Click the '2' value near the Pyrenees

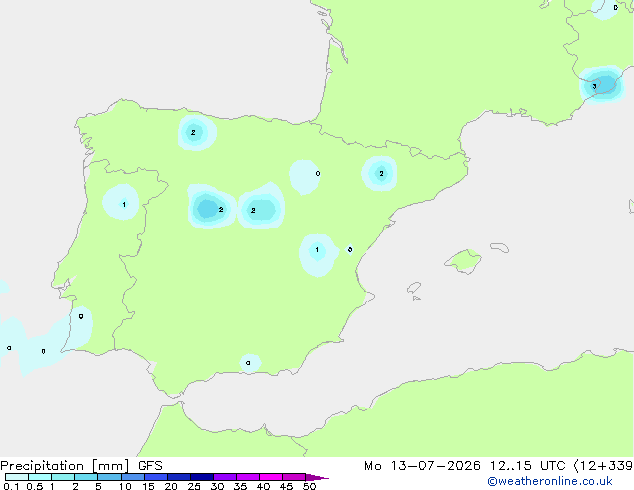pyautogui.click(x=381, y=173)
